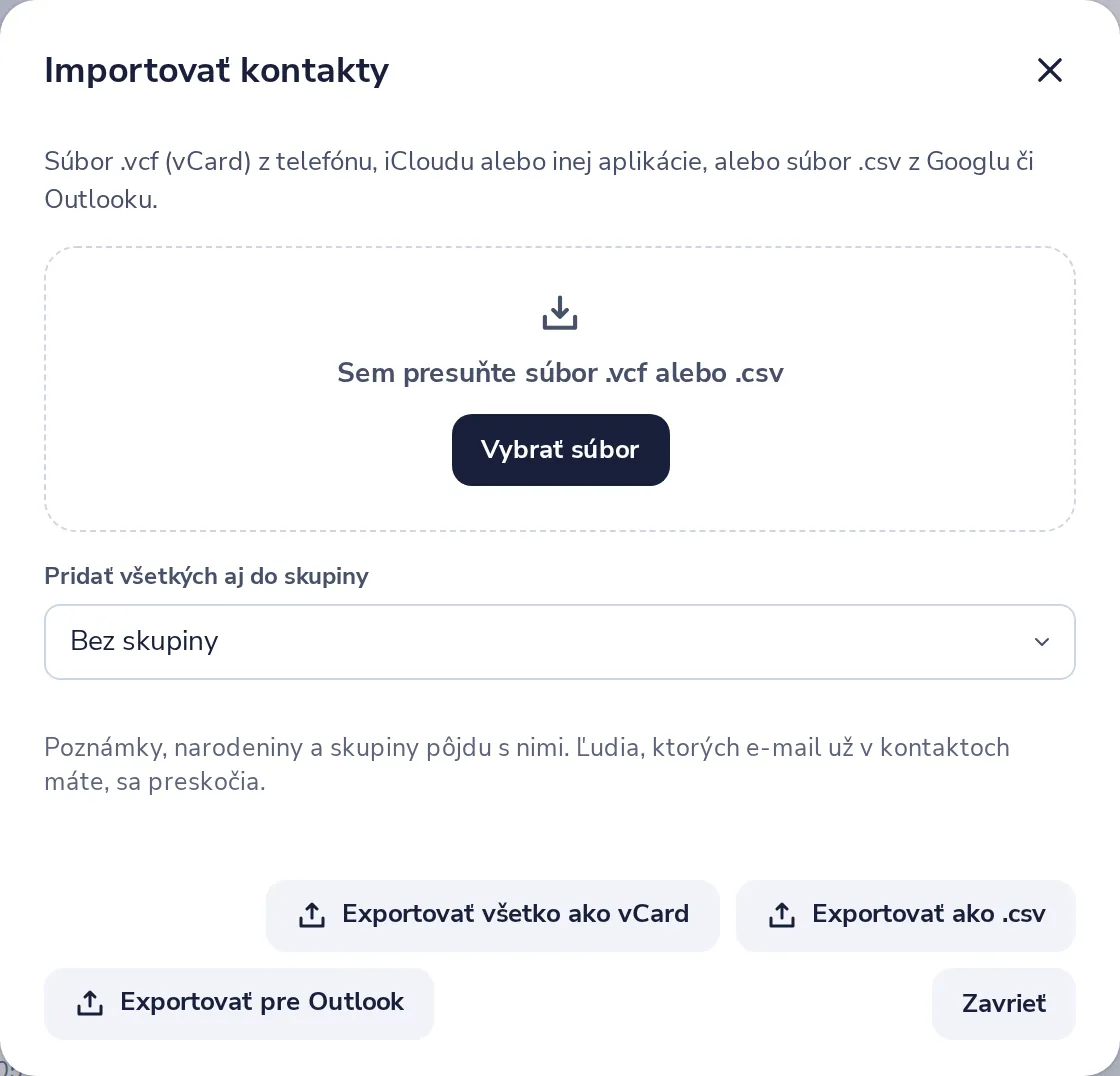Image resolution: width=1120 pixels, height=1076 pixels.
Task: Click the download tray icon in drop zone
Action: 560,313
